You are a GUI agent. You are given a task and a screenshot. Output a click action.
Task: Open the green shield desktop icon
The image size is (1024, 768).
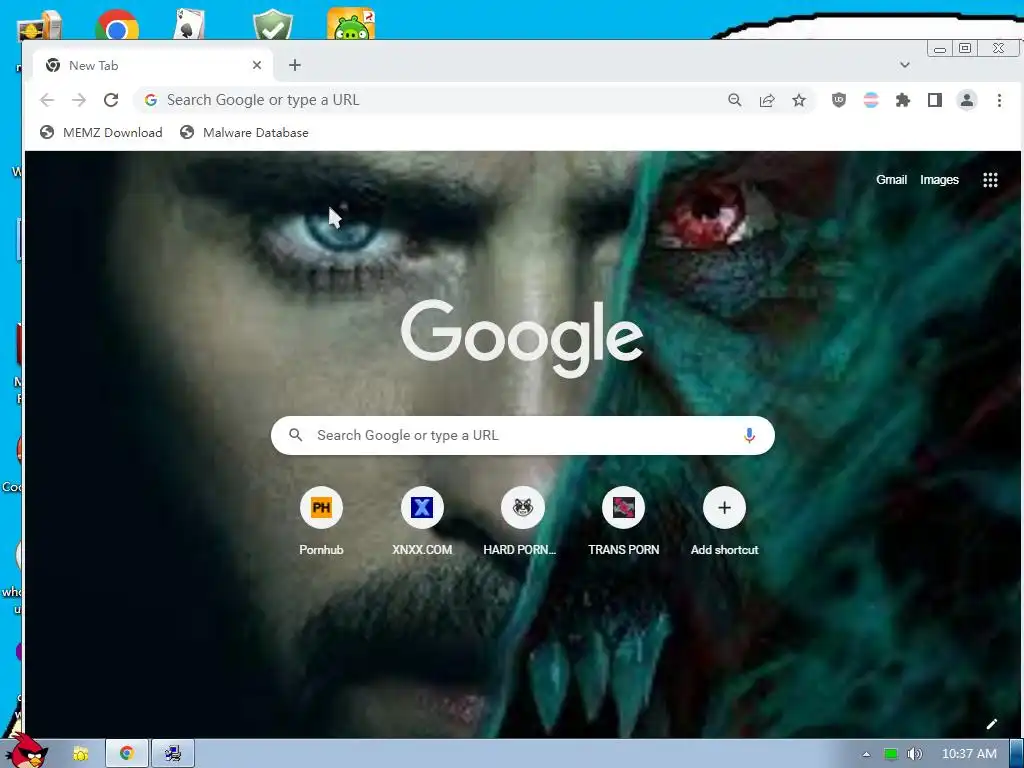tap(273, 24)
